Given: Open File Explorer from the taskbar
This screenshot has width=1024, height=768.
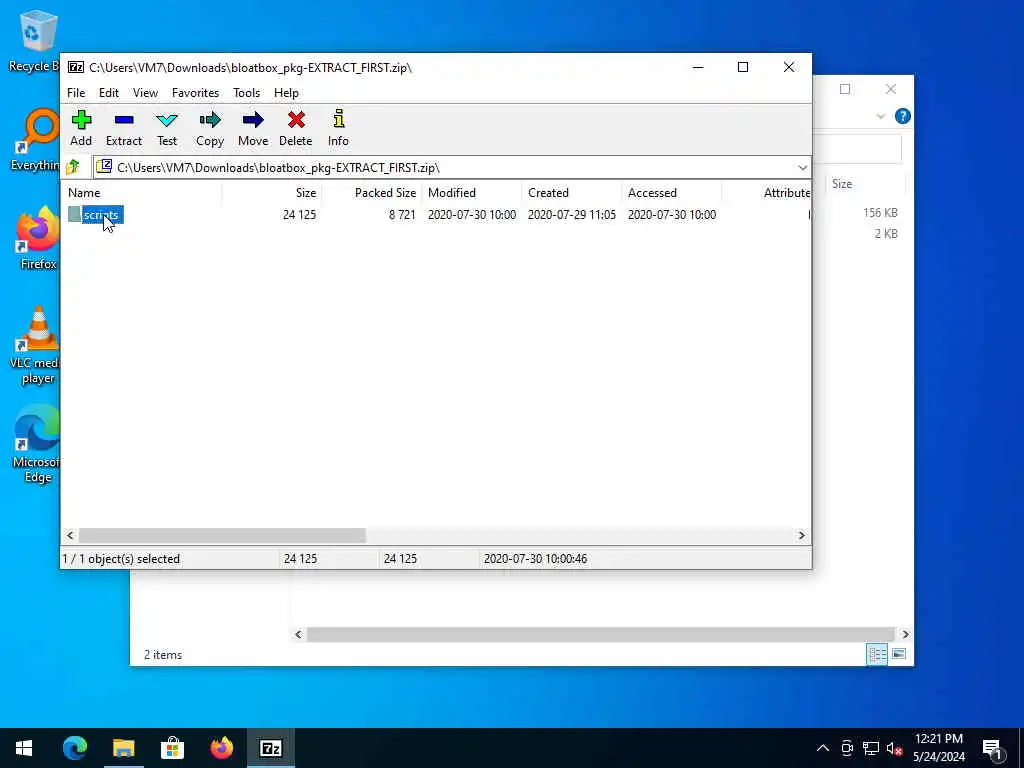Looking at the screenshot, I should (123, 748).
